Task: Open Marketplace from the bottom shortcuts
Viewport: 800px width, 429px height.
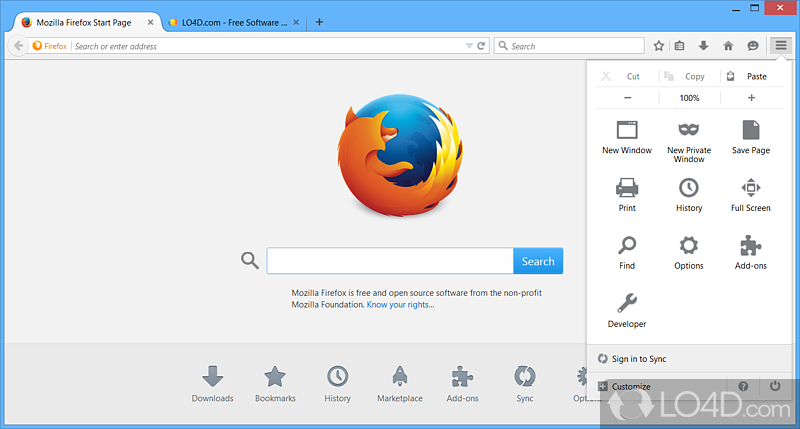Action: pyautogui.click(x=399, y=383)
